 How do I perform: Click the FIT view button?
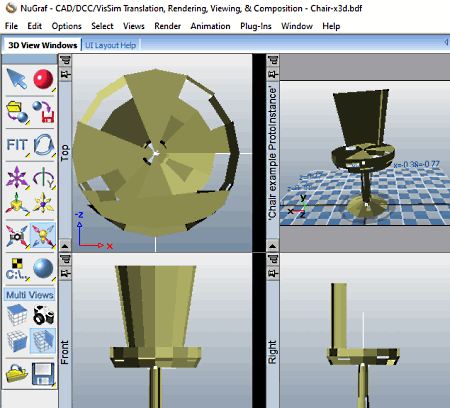17,145
